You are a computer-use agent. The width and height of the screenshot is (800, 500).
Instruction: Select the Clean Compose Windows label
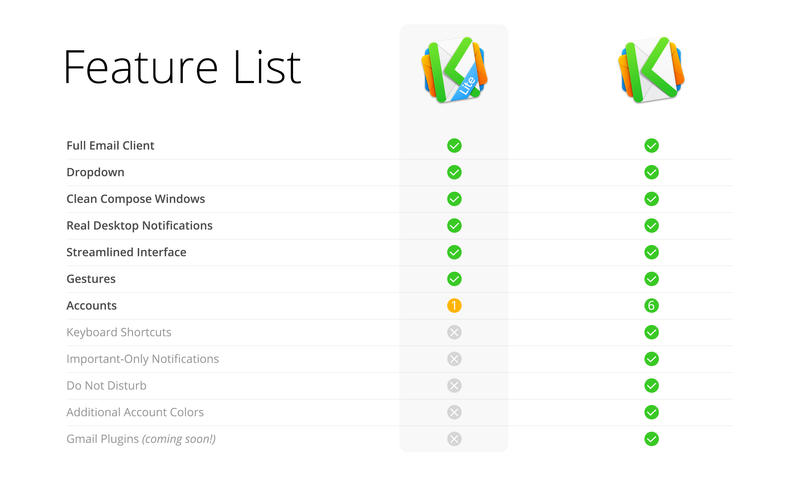(x=135, y=199)
